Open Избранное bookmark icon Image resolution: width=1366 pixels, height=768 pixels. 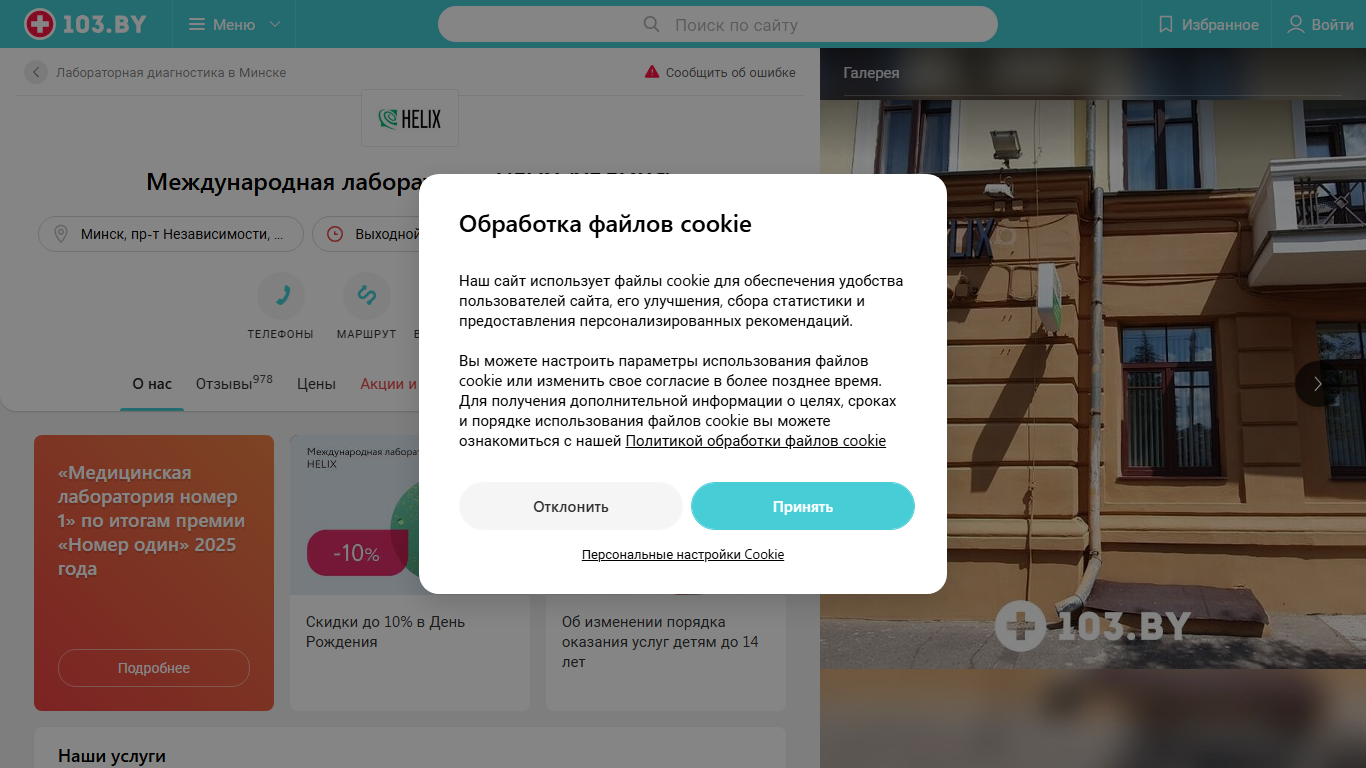[1165, 24]
